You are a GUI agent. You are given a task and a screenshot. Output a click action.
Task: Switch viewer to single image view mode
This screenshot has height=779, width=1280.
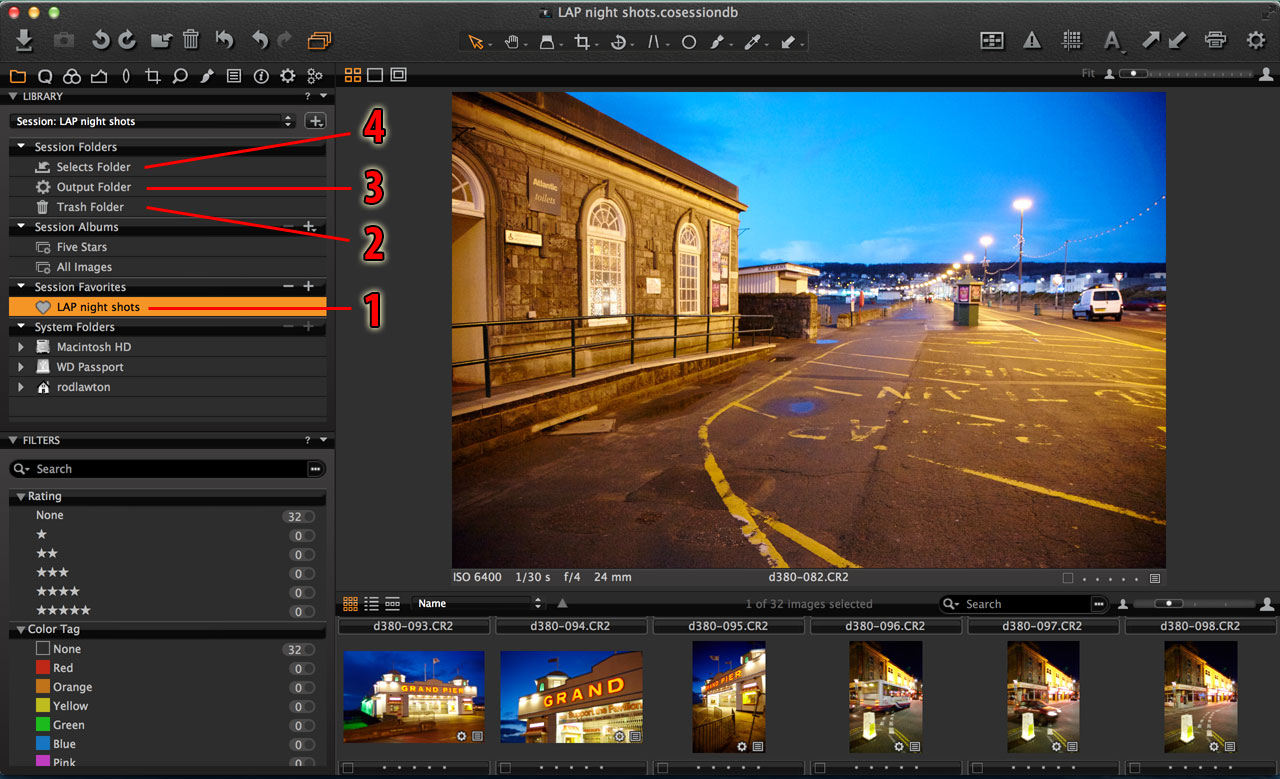pos(375,75)
